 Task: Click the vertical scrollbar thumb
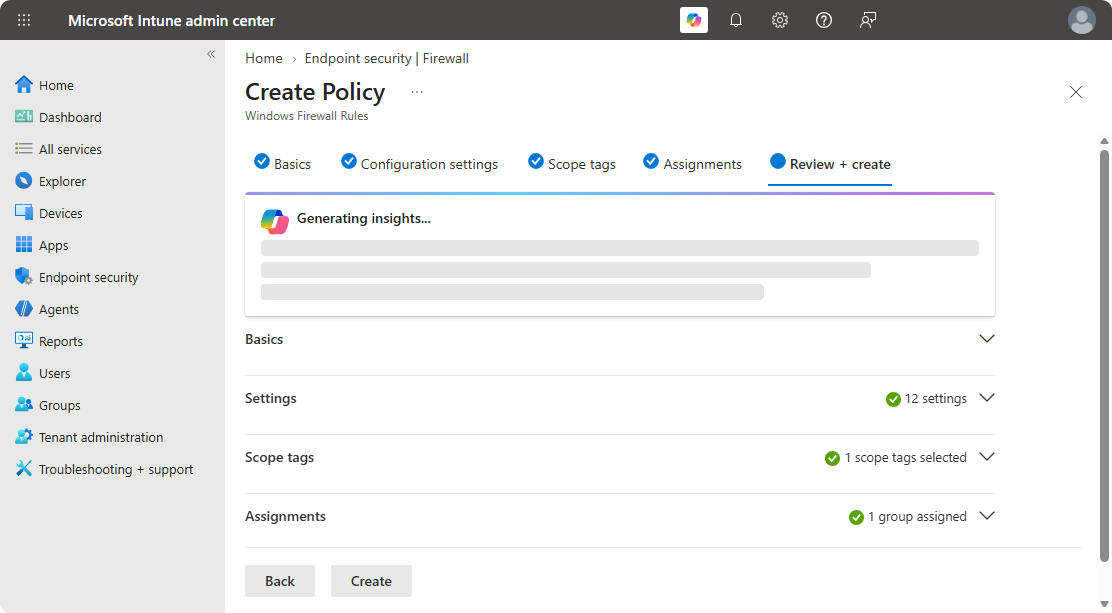click(x=1104, y=355)
